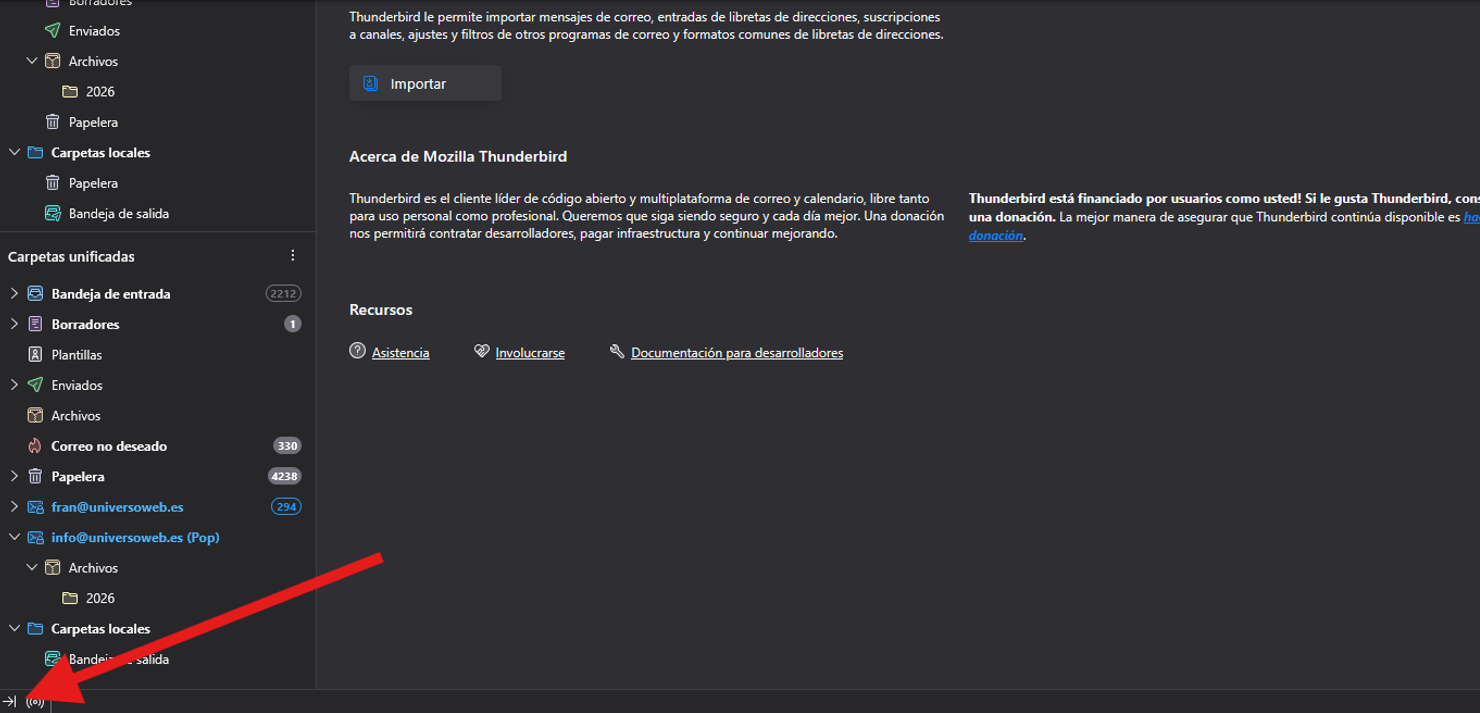Select the Correo no deseado folder
Screen dimensions: 1480x713
[x=109, y=446]
